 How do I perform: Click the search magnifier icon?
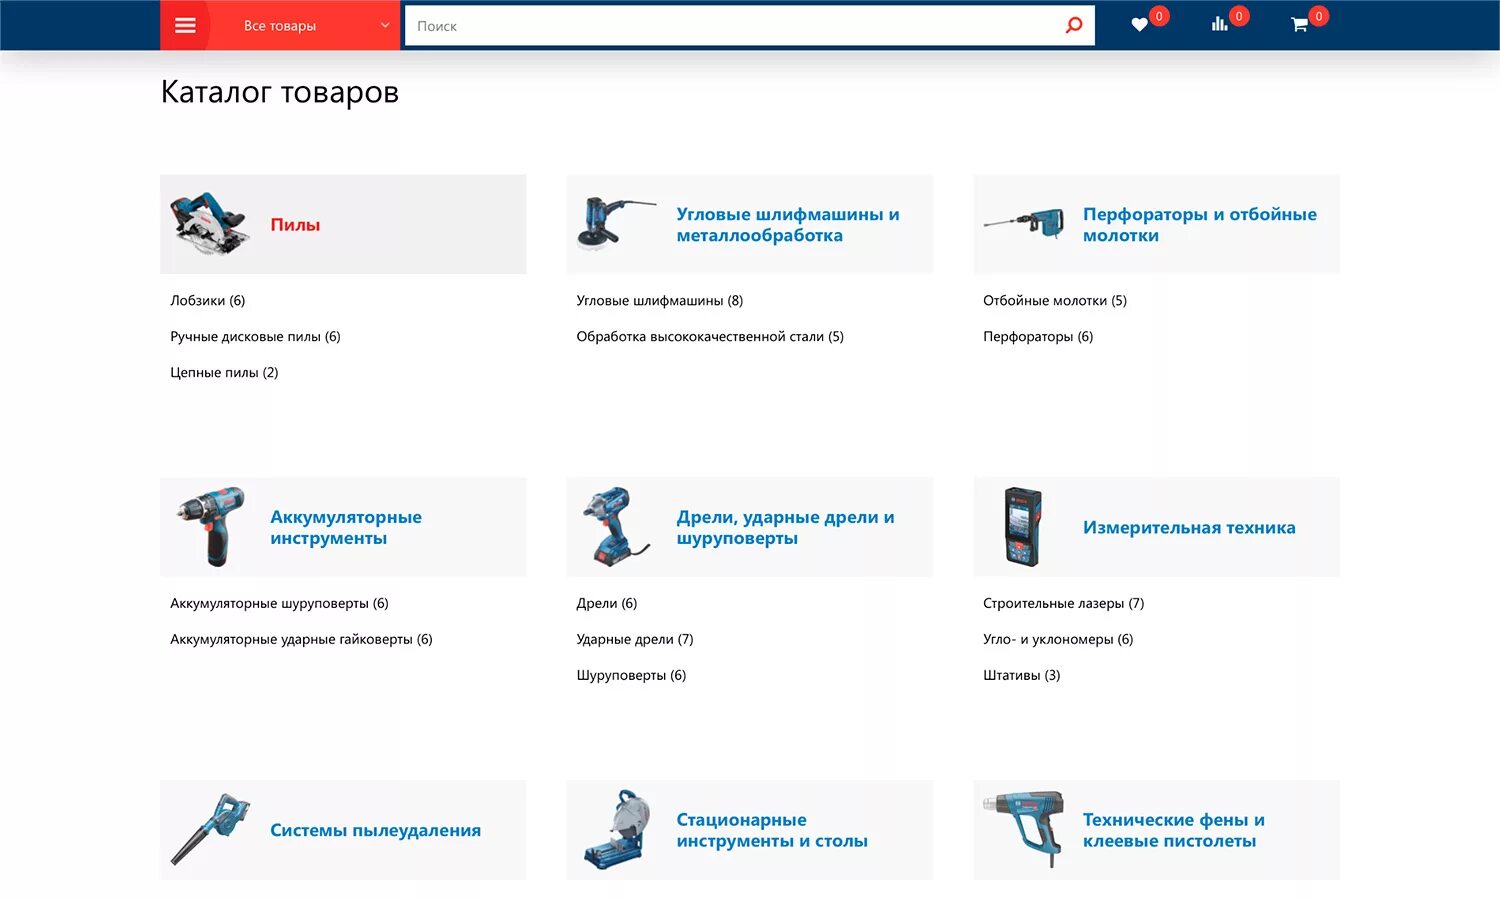tap(1074, 25)
